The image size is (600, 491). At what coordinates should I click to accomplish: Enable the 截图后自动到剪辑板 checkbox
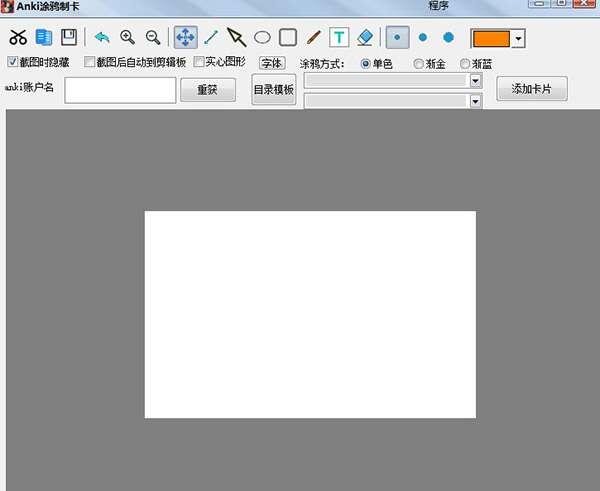tap(90, 62)
